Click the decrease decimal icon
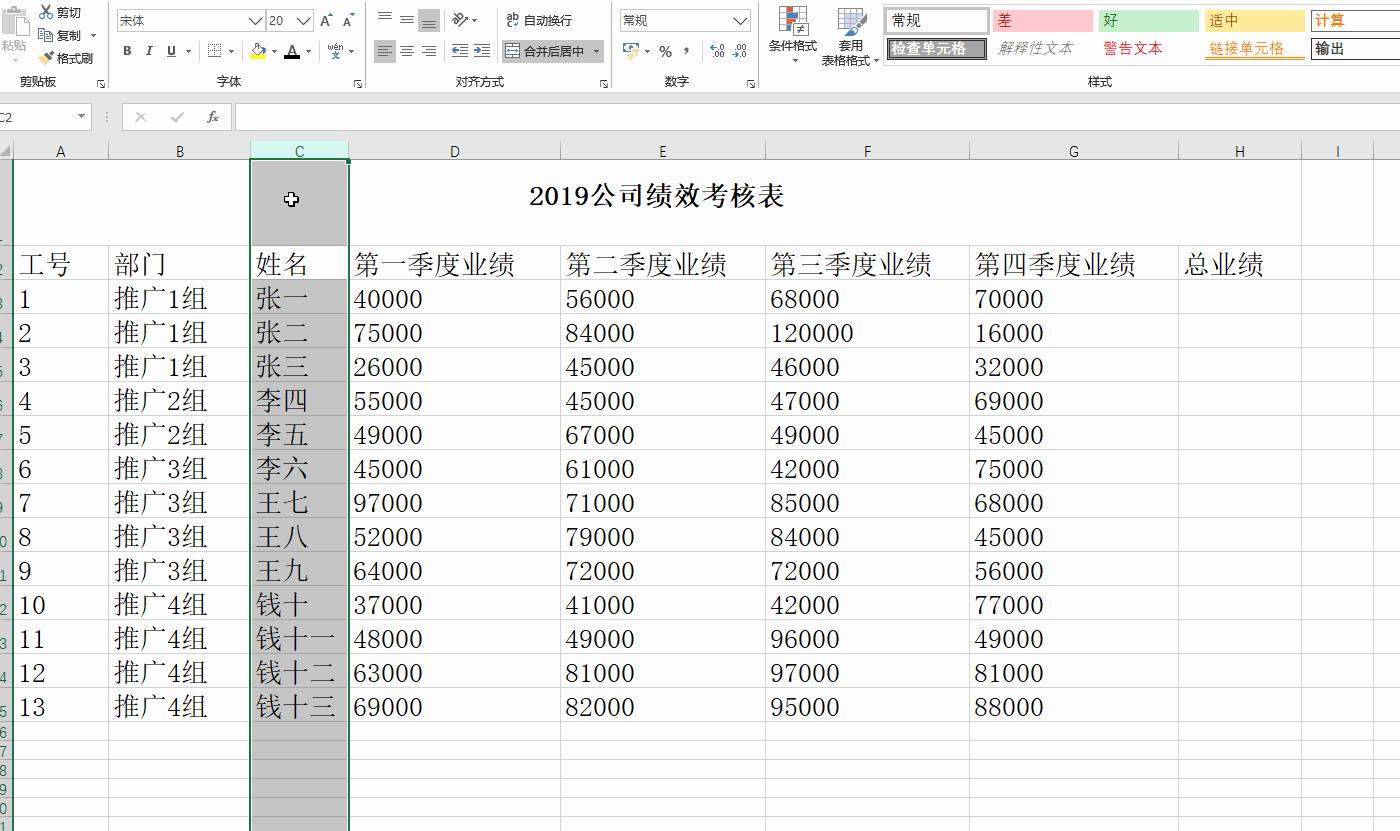This screenshot has height=831, width=1400. [x=739, y=51]
